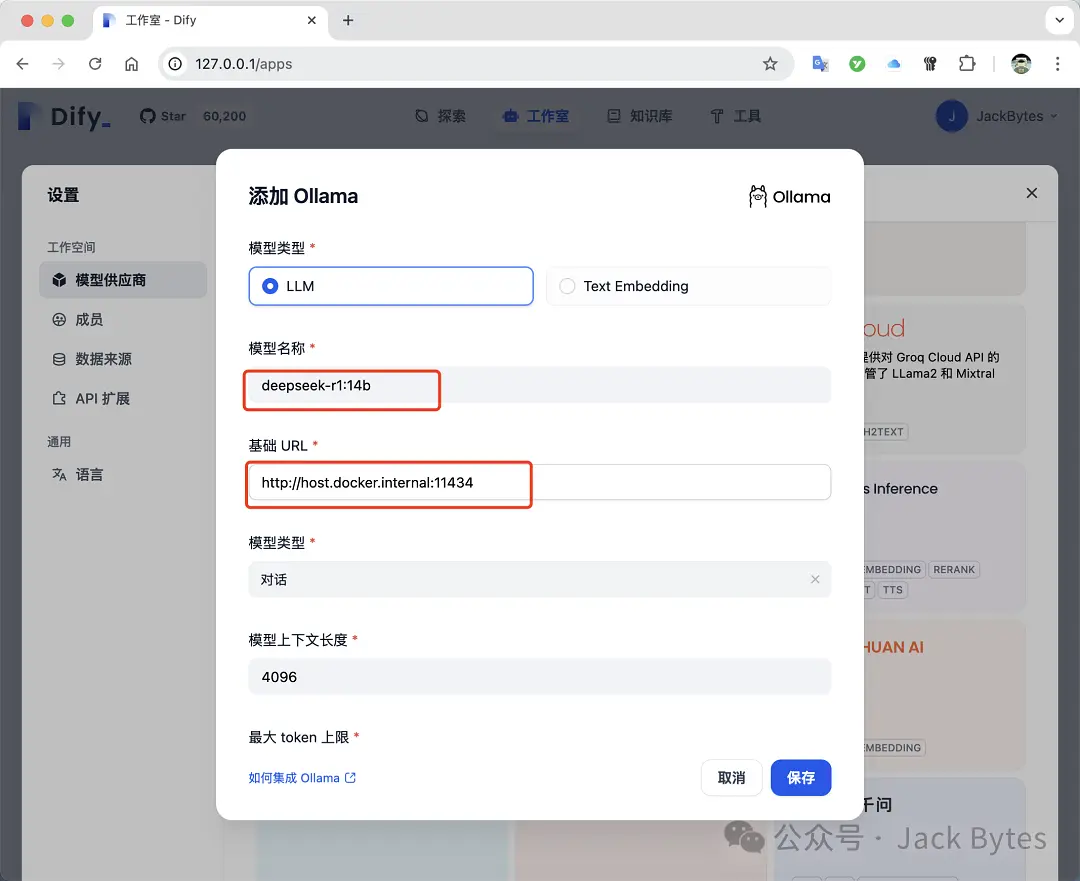The image size is (1080, 881).
Task: Open the 数据来源 data sources icon
Action: click(60, 359)
